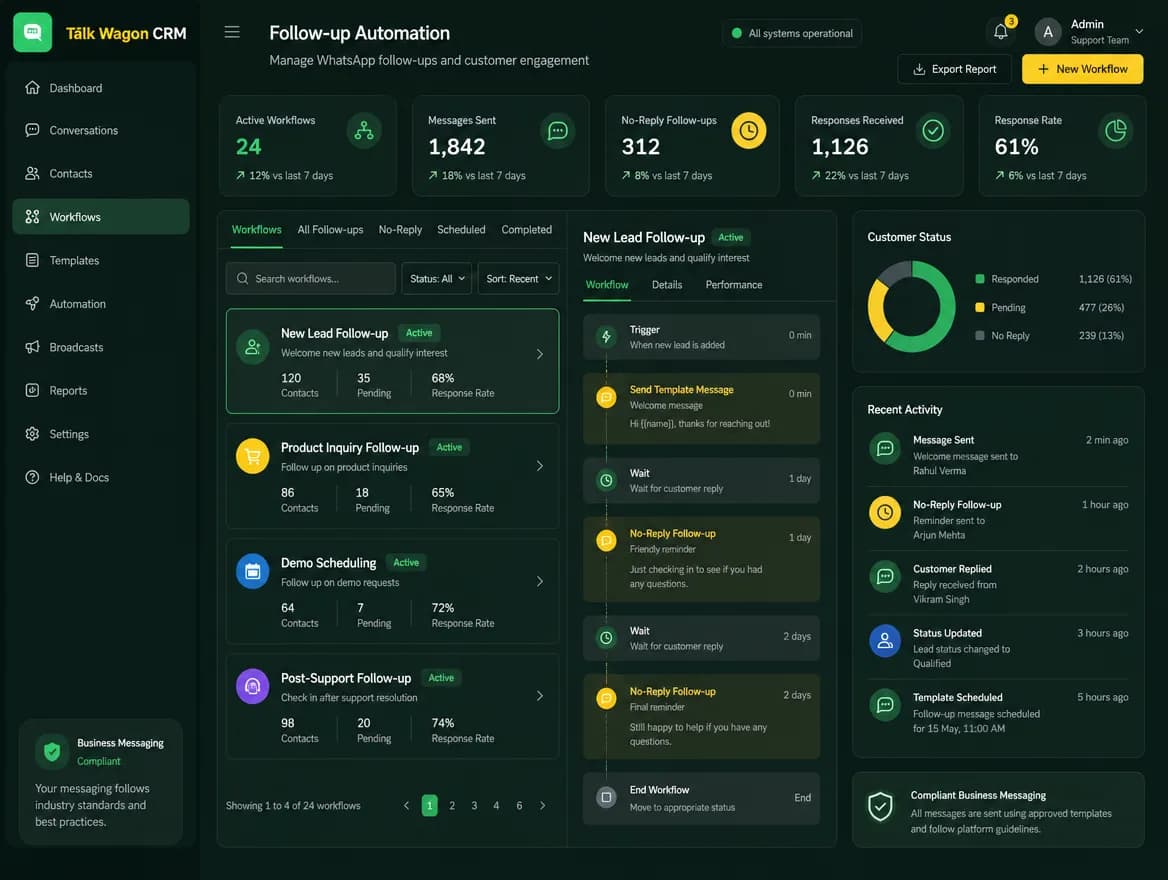The height and width of the screenshot is (880, 1168).
Task: Click the Customer Status donut chart
Action: pyautogui.click(x=911, y=306)
